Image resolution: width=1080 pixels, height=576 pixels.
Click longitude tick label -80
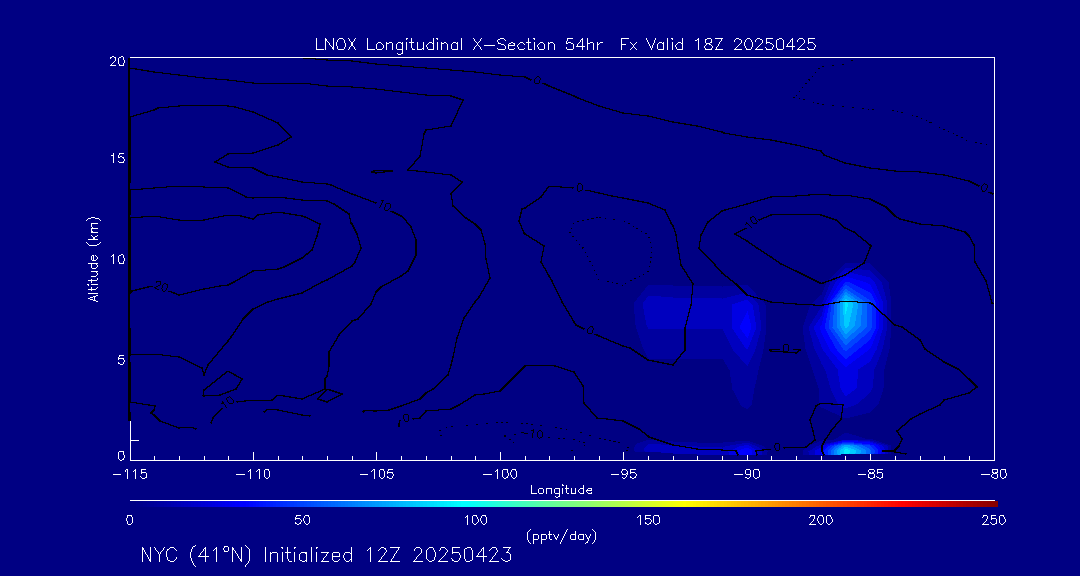click(993, 475)
